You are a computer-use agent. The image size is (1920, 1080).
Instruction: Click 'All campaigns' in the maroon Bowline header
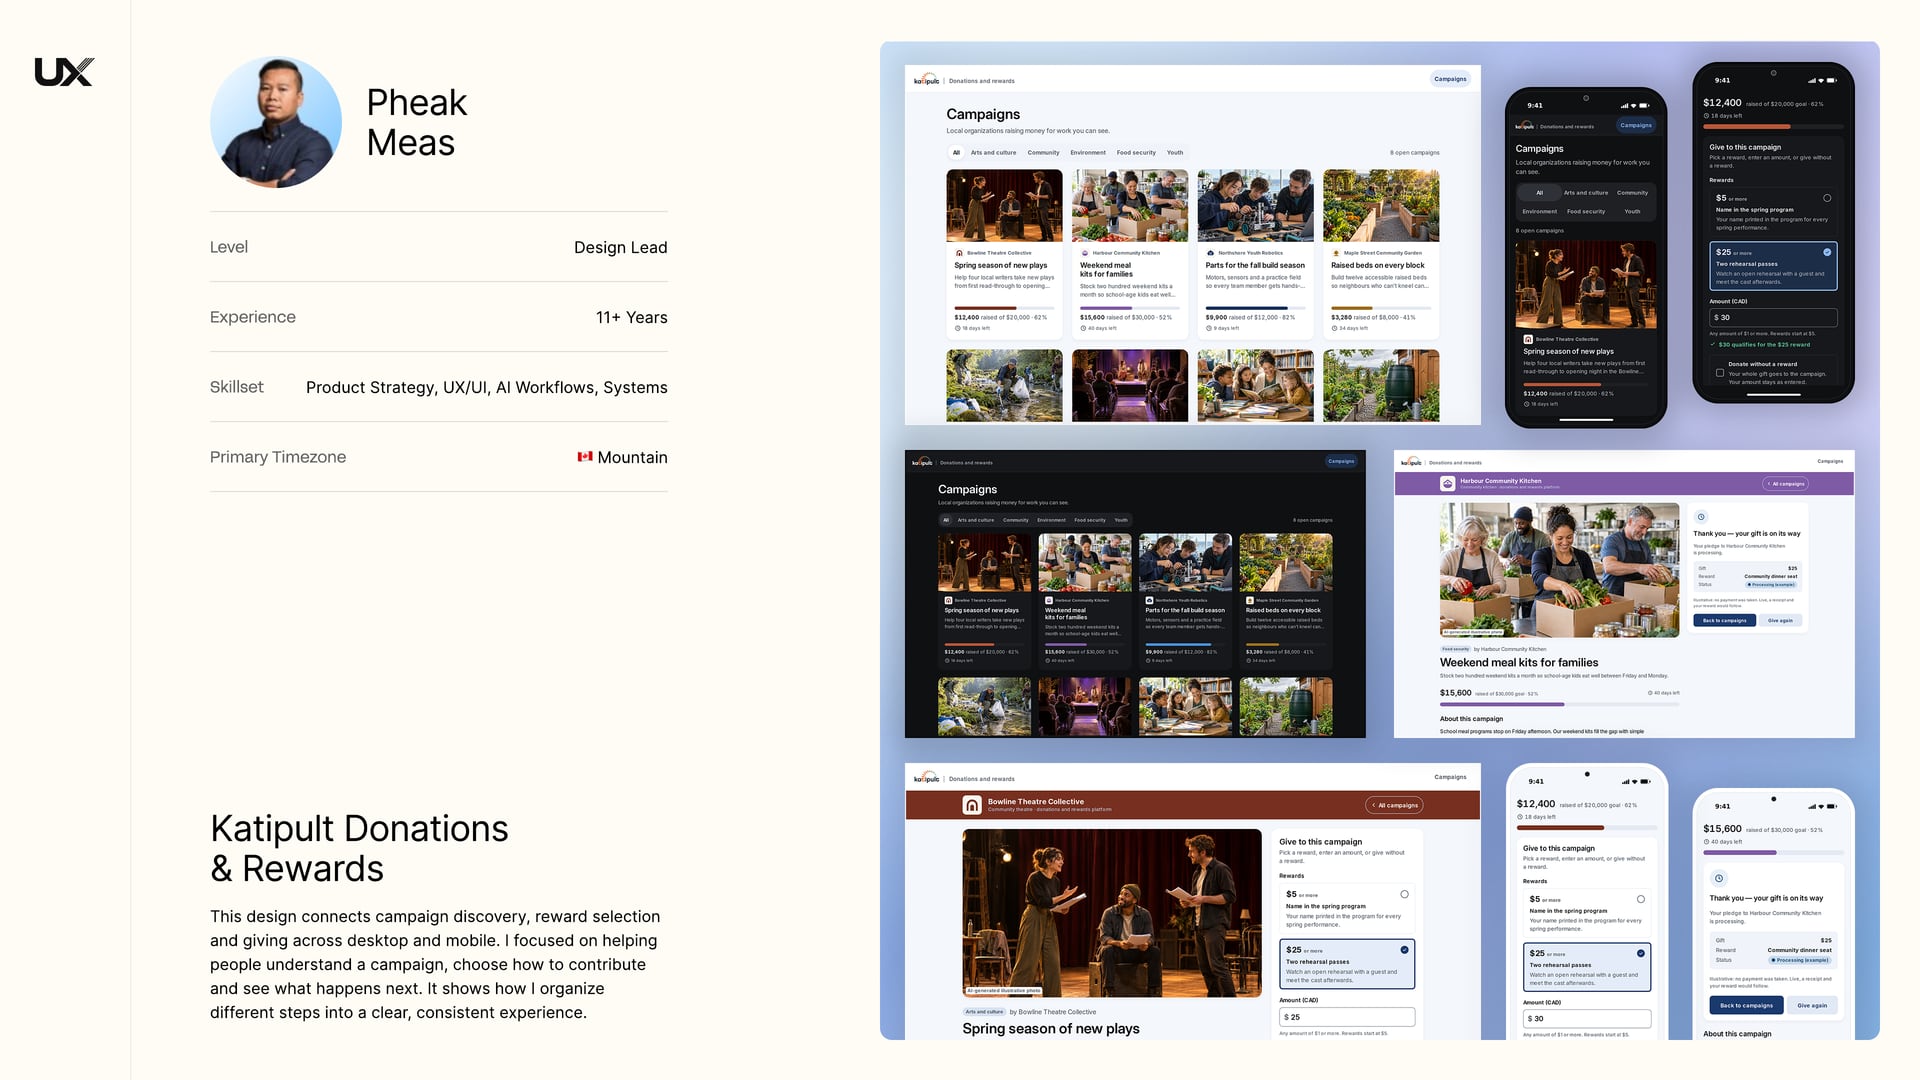pos(1394,805)
